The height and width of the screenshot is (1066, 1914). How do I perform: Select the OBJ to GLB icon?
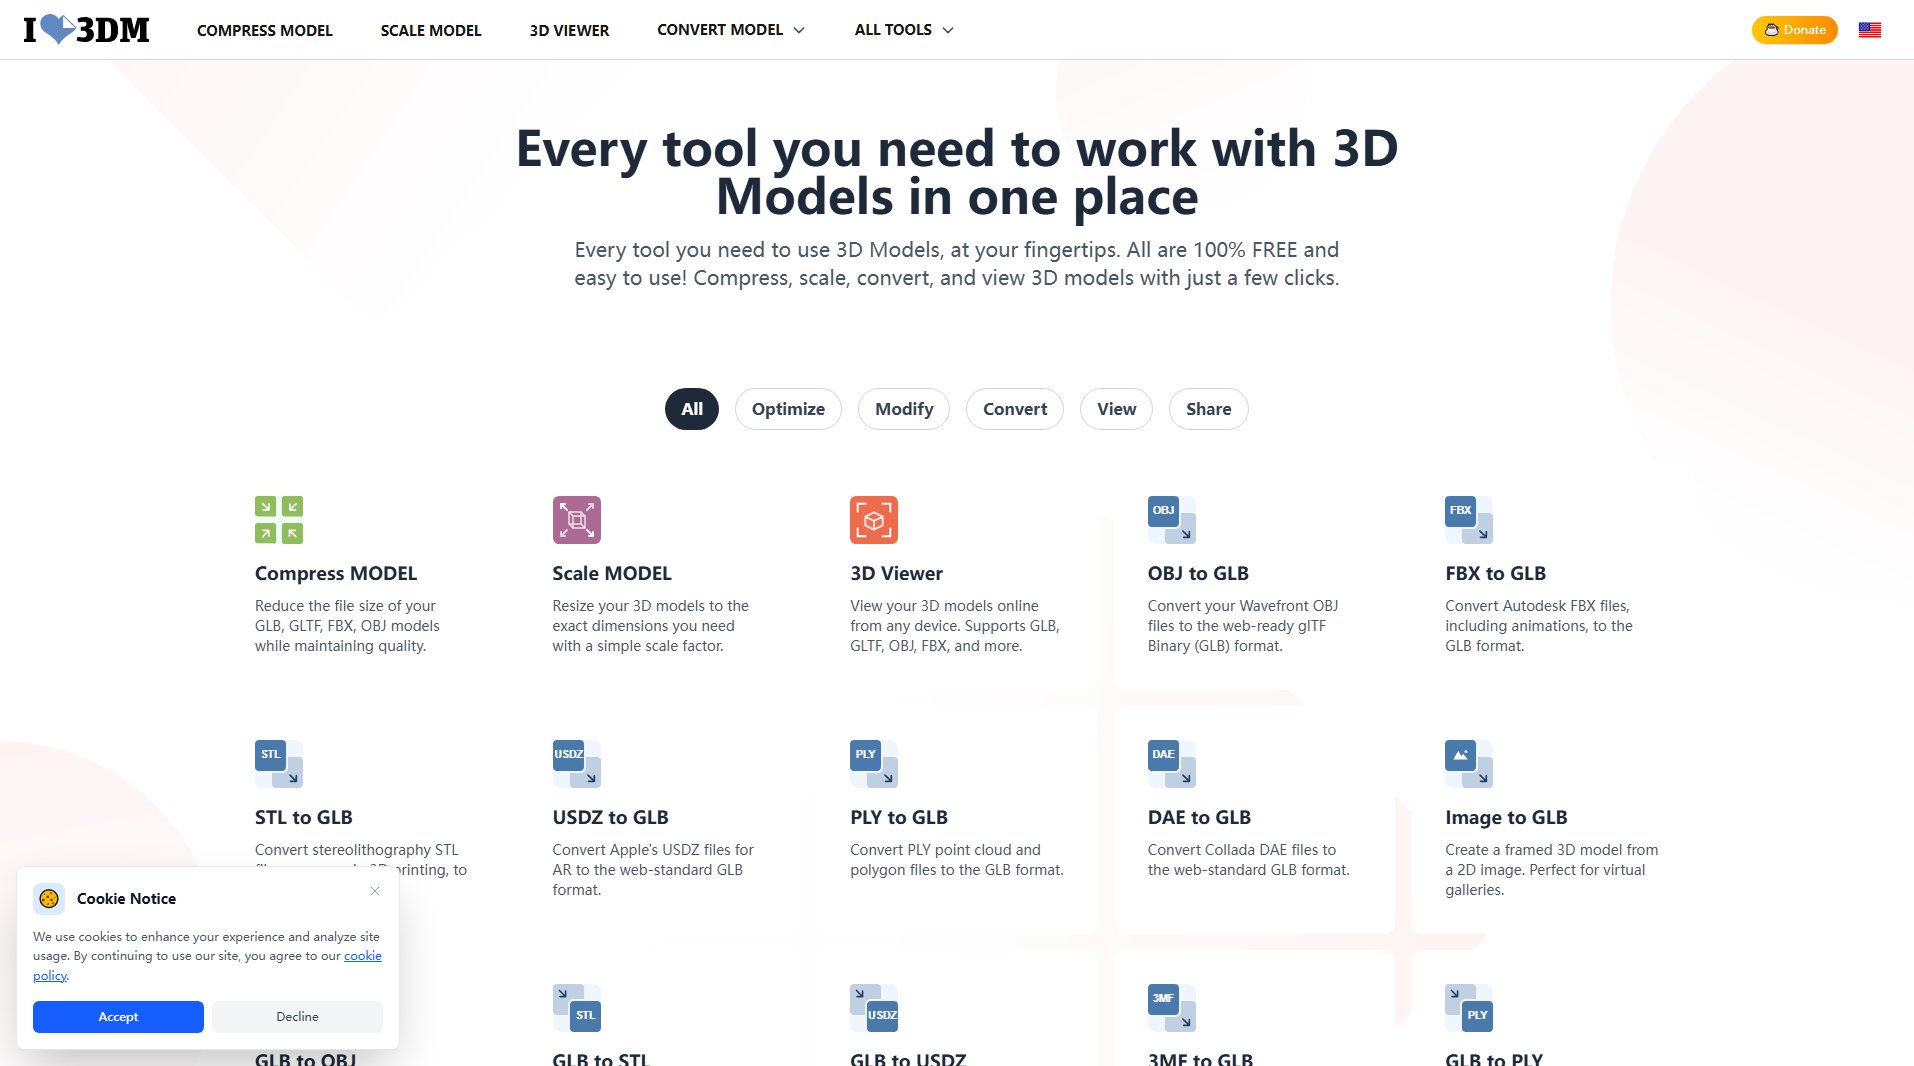(x=1171, y=520)
